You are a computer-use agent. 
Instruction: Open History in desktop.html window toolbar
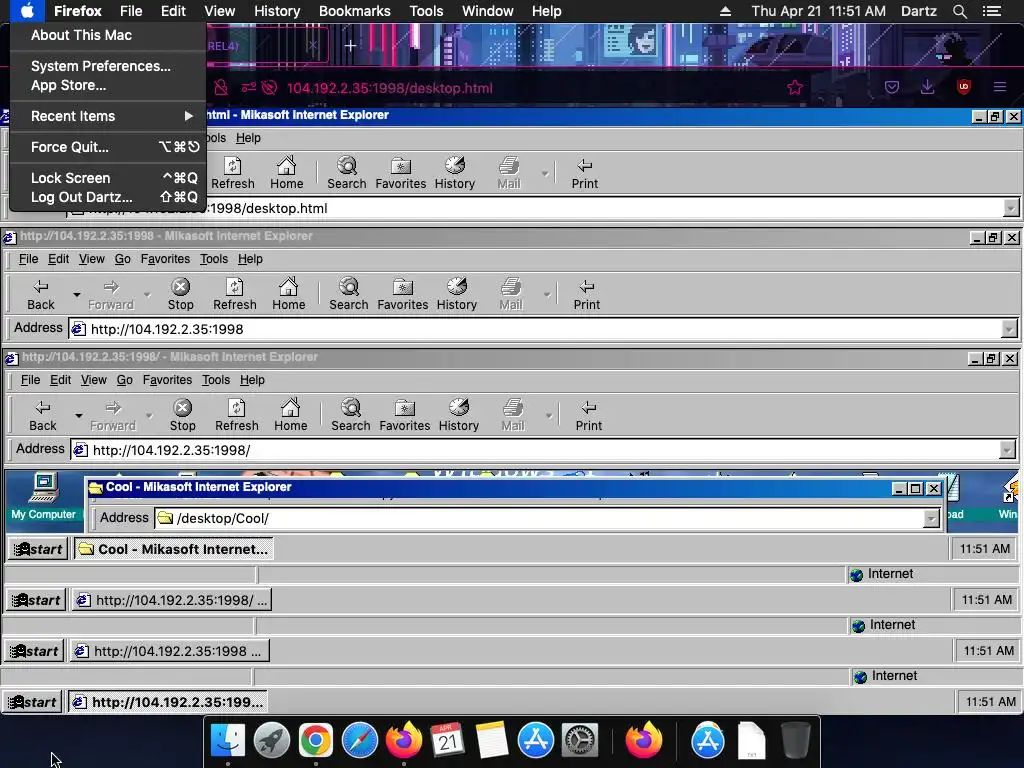(x=455, y=174)
